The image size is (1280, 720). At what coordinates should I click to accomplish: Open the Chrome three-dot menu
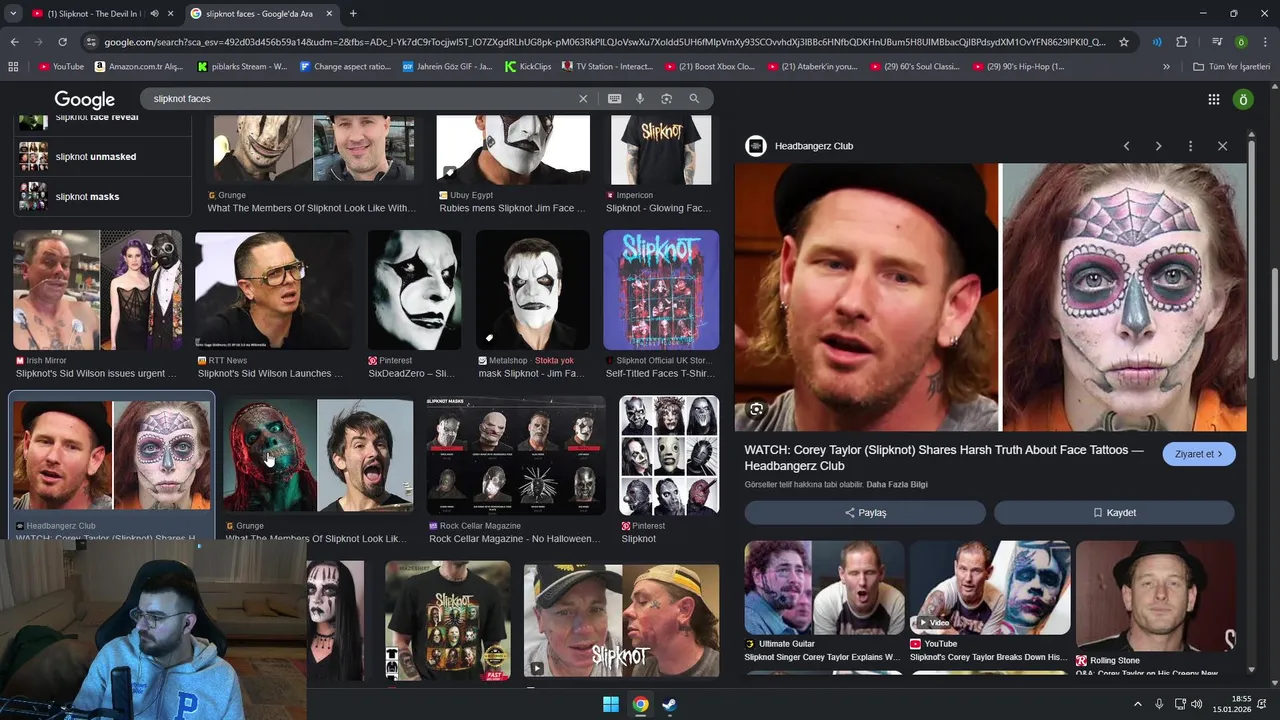pyautogui.click(x=1266, y=42)
